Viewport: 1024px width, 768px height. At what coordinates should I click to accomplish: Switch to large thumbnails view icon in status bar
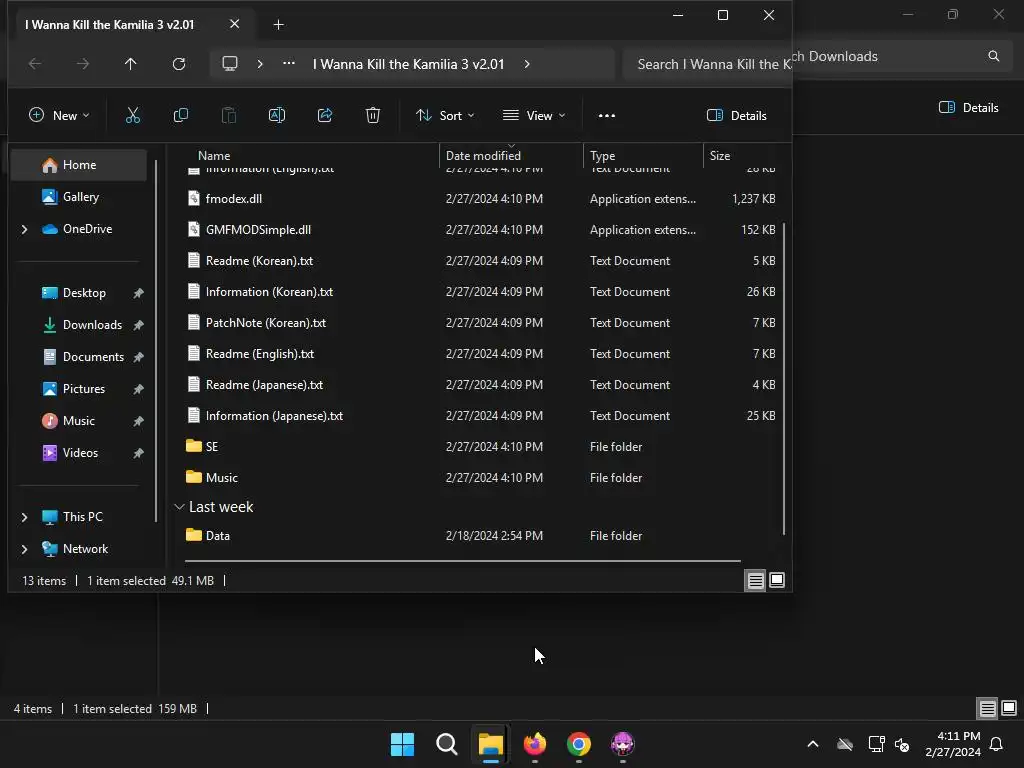[776, 580]
